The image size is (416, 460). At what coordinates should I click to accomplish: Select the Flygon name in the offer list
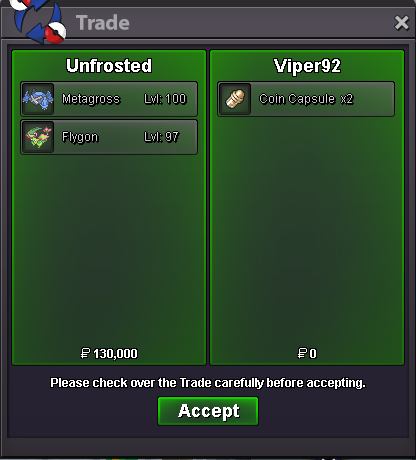point(80,137)
